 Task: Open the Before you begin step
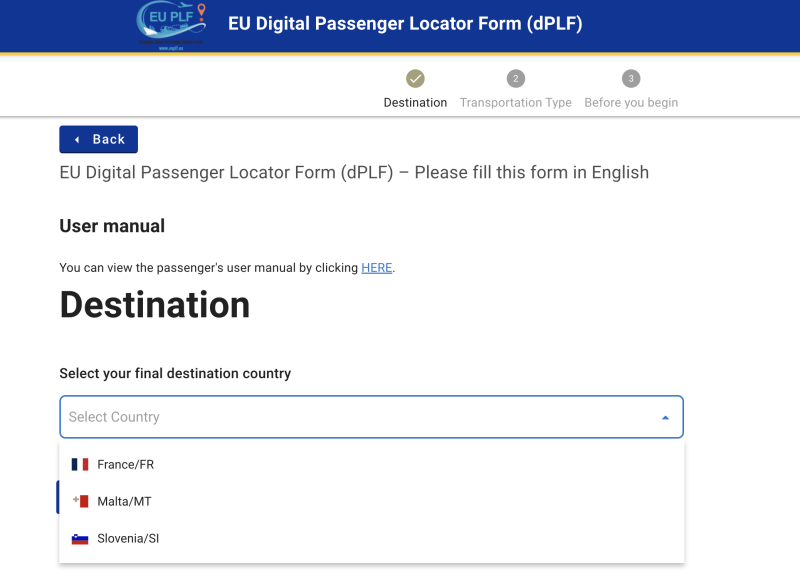631,103
